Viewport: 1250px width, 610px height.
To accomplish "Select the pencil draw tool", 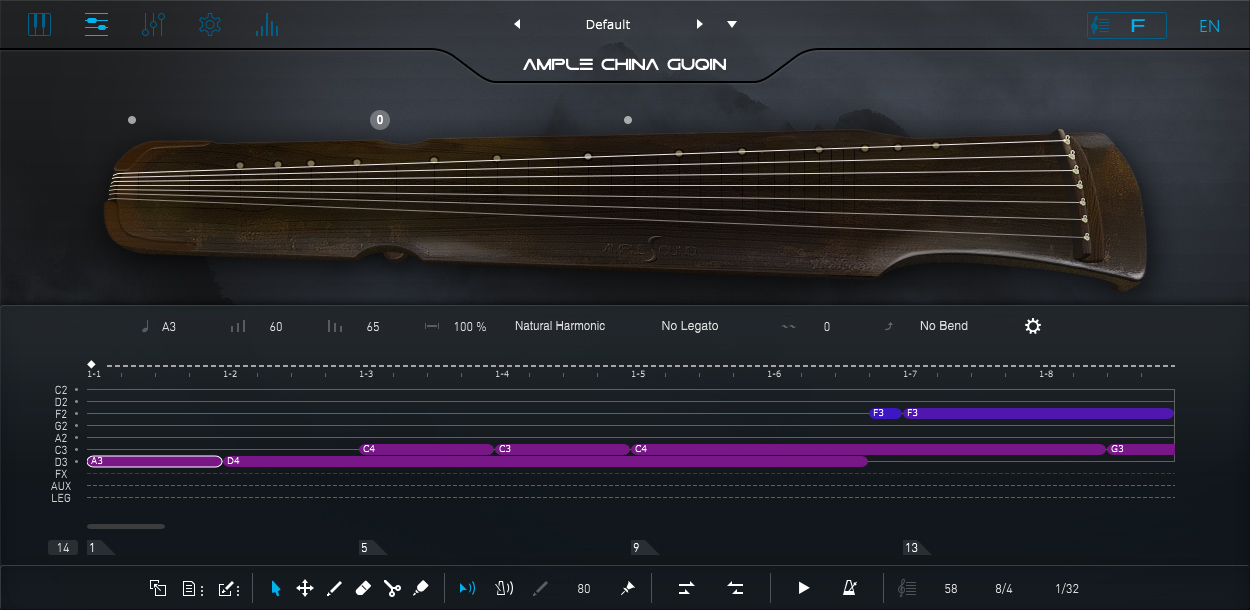I will coord(335,589).
